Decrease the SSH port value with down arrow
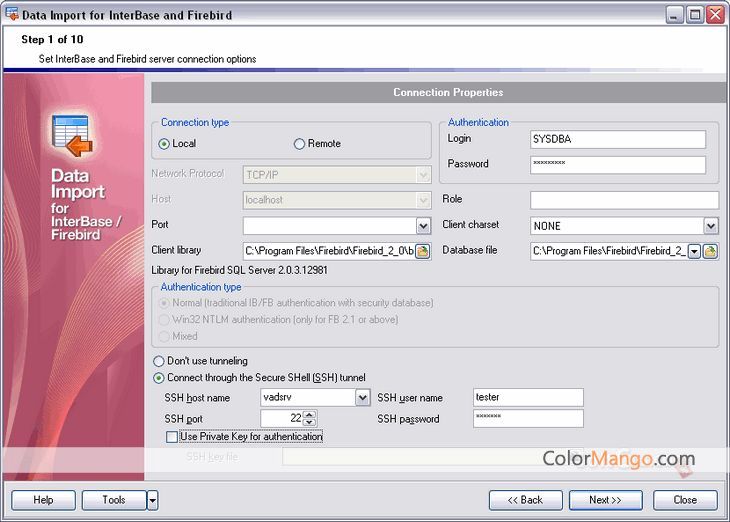 (310, 422)
